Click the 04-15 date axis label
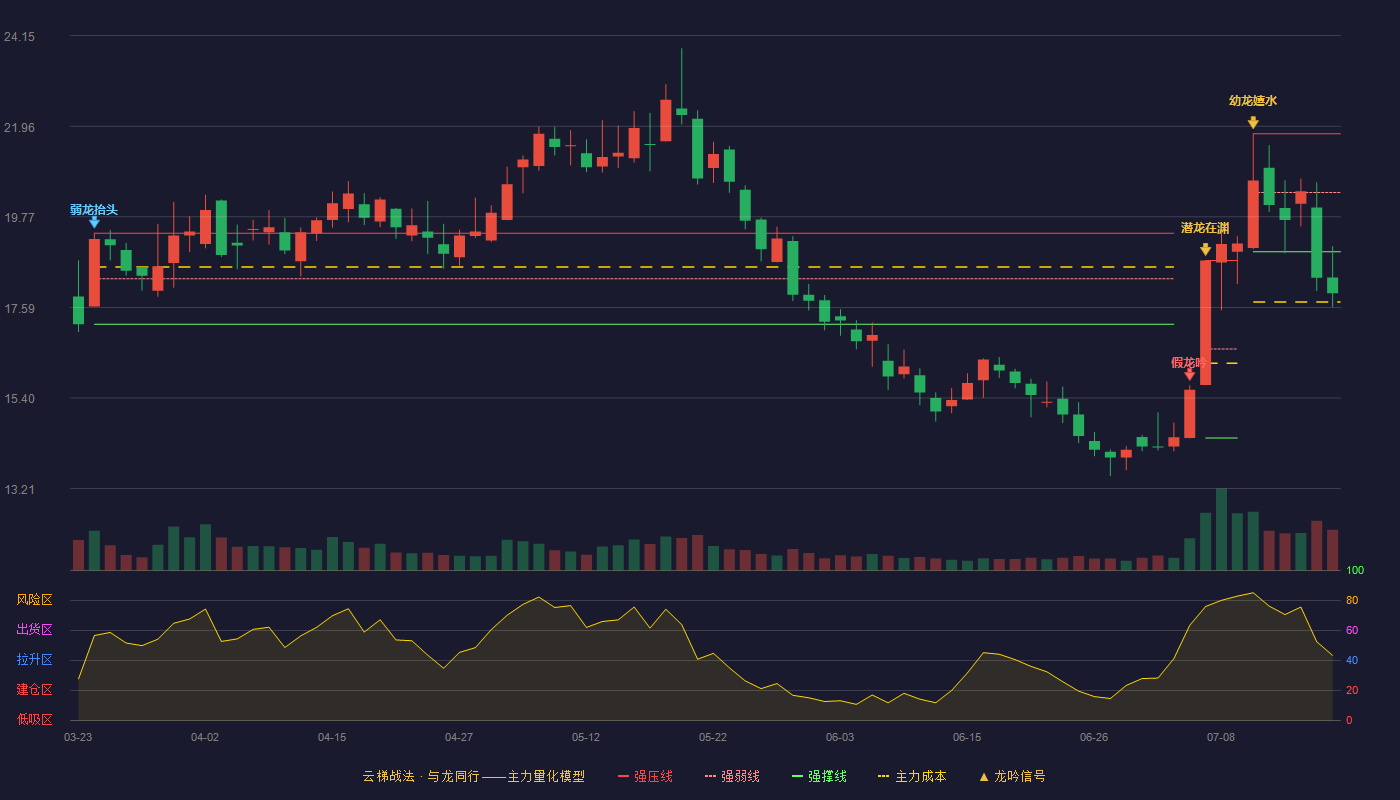The height and width of the screenshot is (800, 1400). point(332,737)
